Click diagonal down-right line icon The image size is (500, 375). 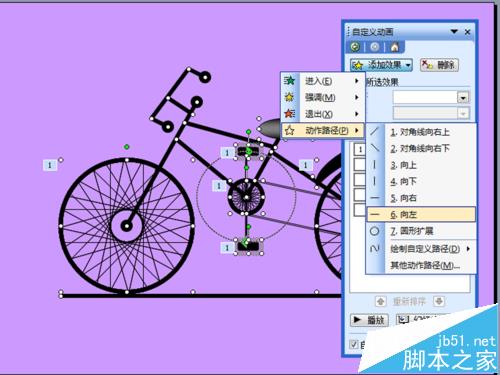(x=375, y=148)
